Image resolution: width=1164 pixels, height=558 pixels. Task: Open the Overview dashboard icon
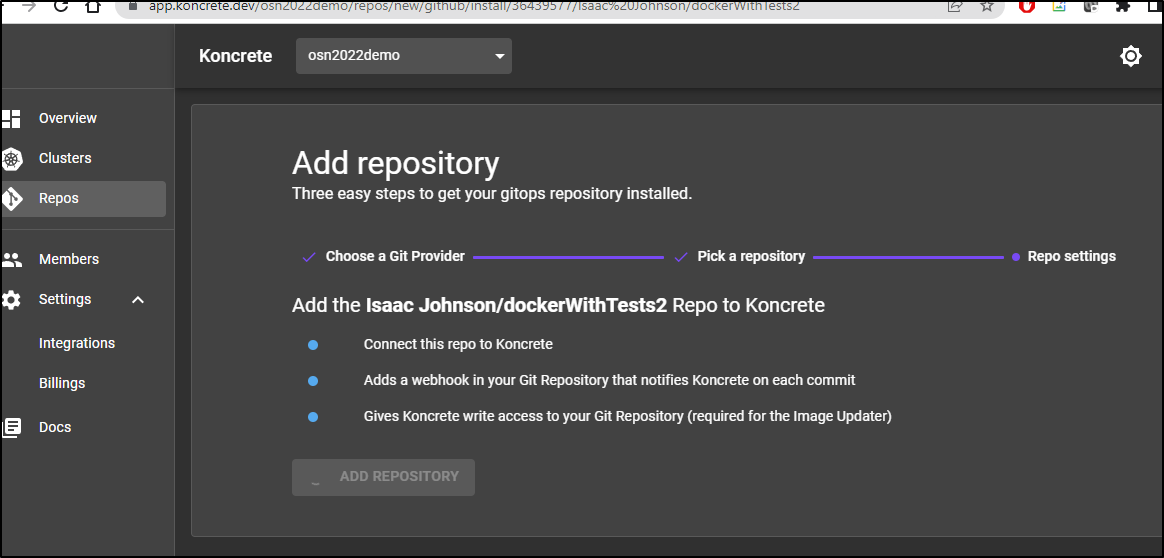point(10,118)
